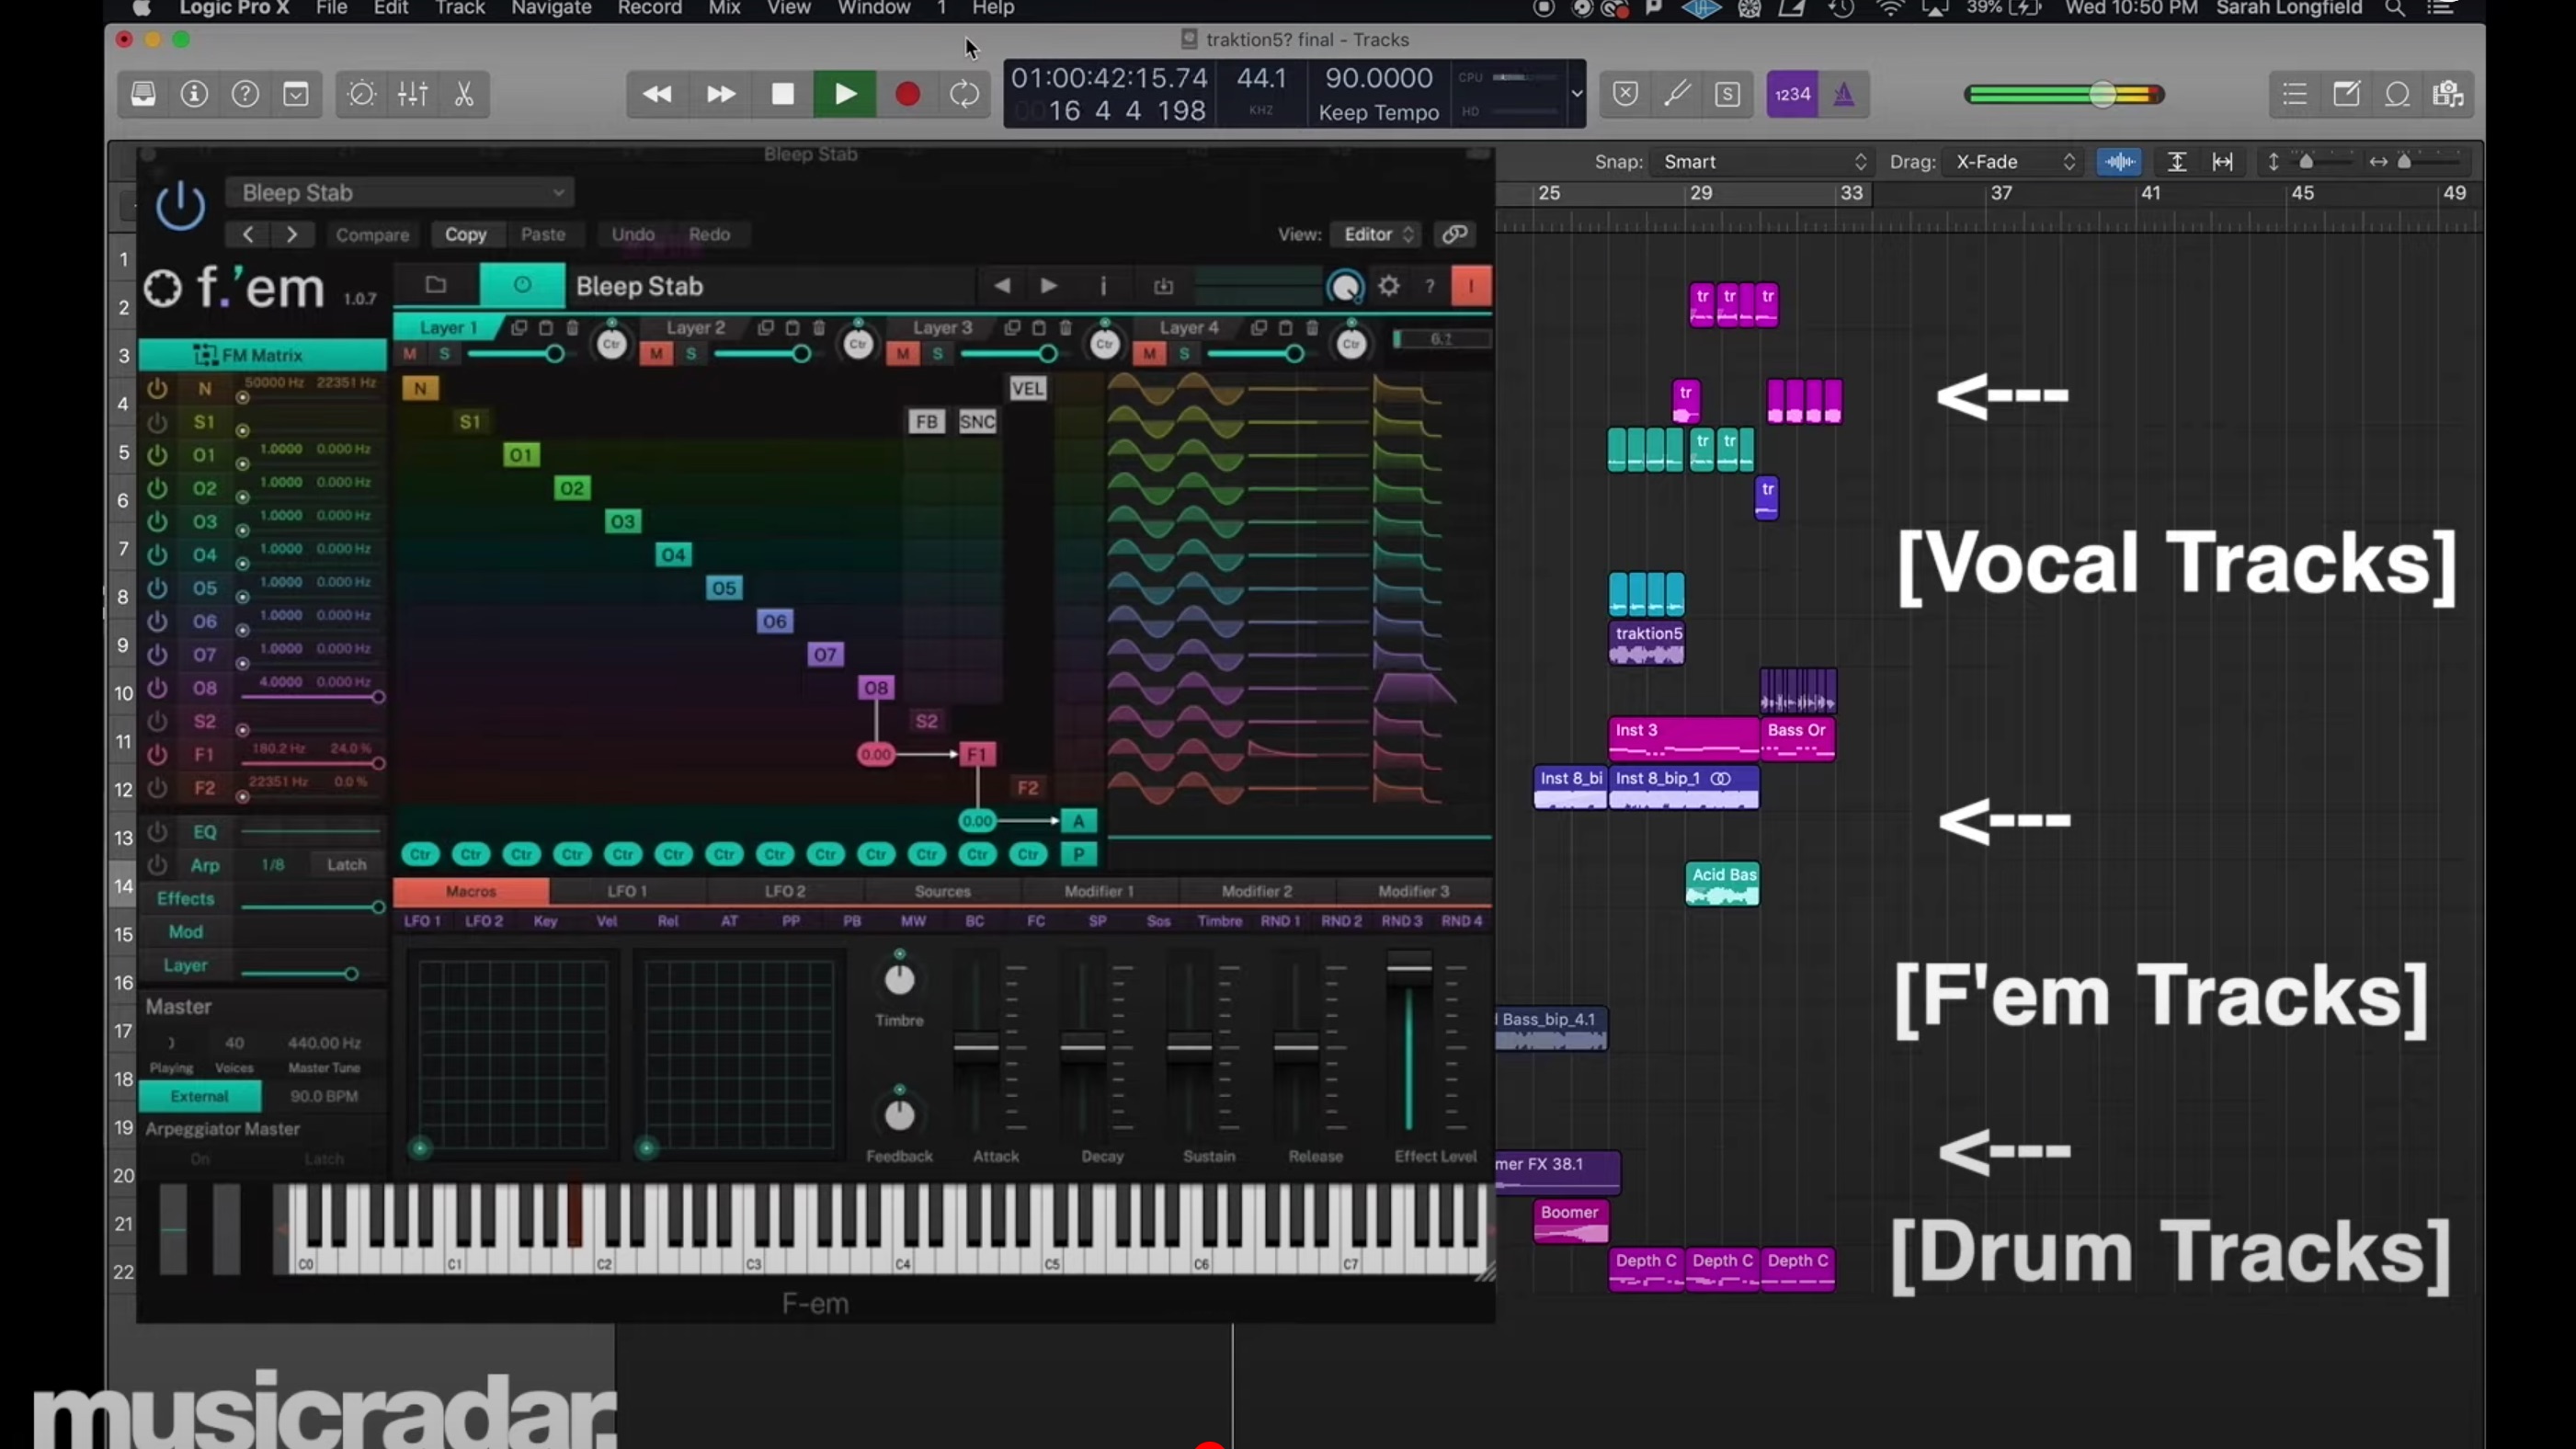This screenshot has height=1449, width=2576.
Task: Select the Acid Bas region in tracks
Action: (1722, 884)
